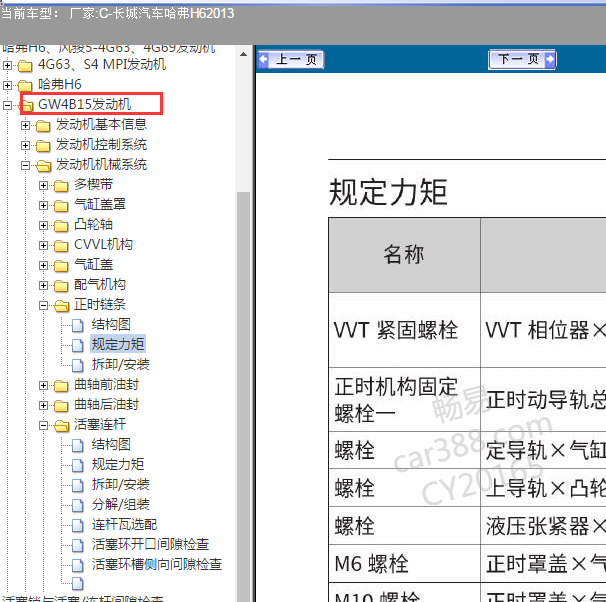Click the 活塞连杆 open folder icon
The width and height of the screenshot is (606, 602).
[x=61, y=426]
